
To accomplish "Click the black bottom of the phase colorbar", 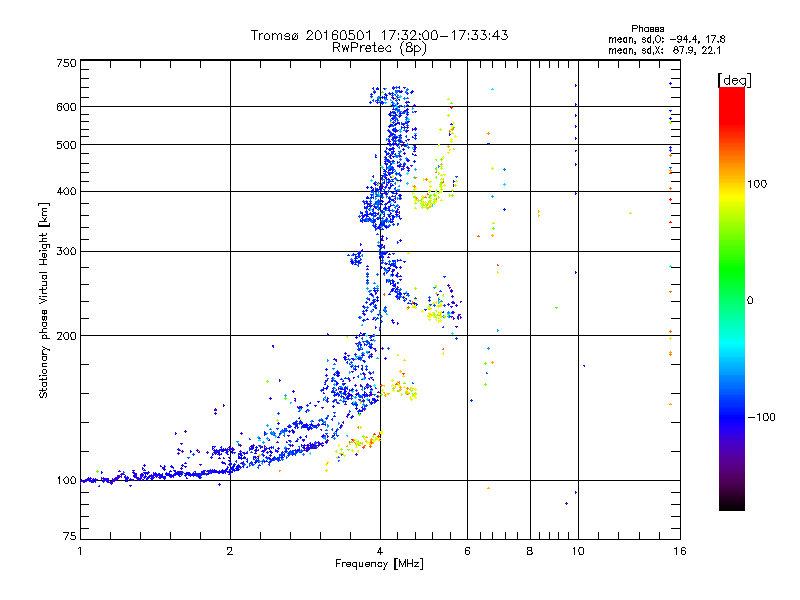I will pos(732,503).
